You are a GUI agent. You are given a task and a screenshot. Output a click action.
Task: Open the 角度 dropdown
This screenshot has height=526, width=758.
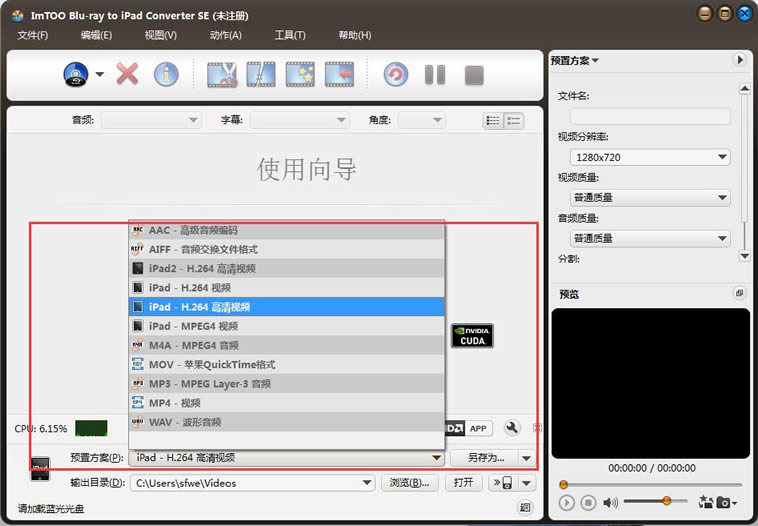coord(422,120)
